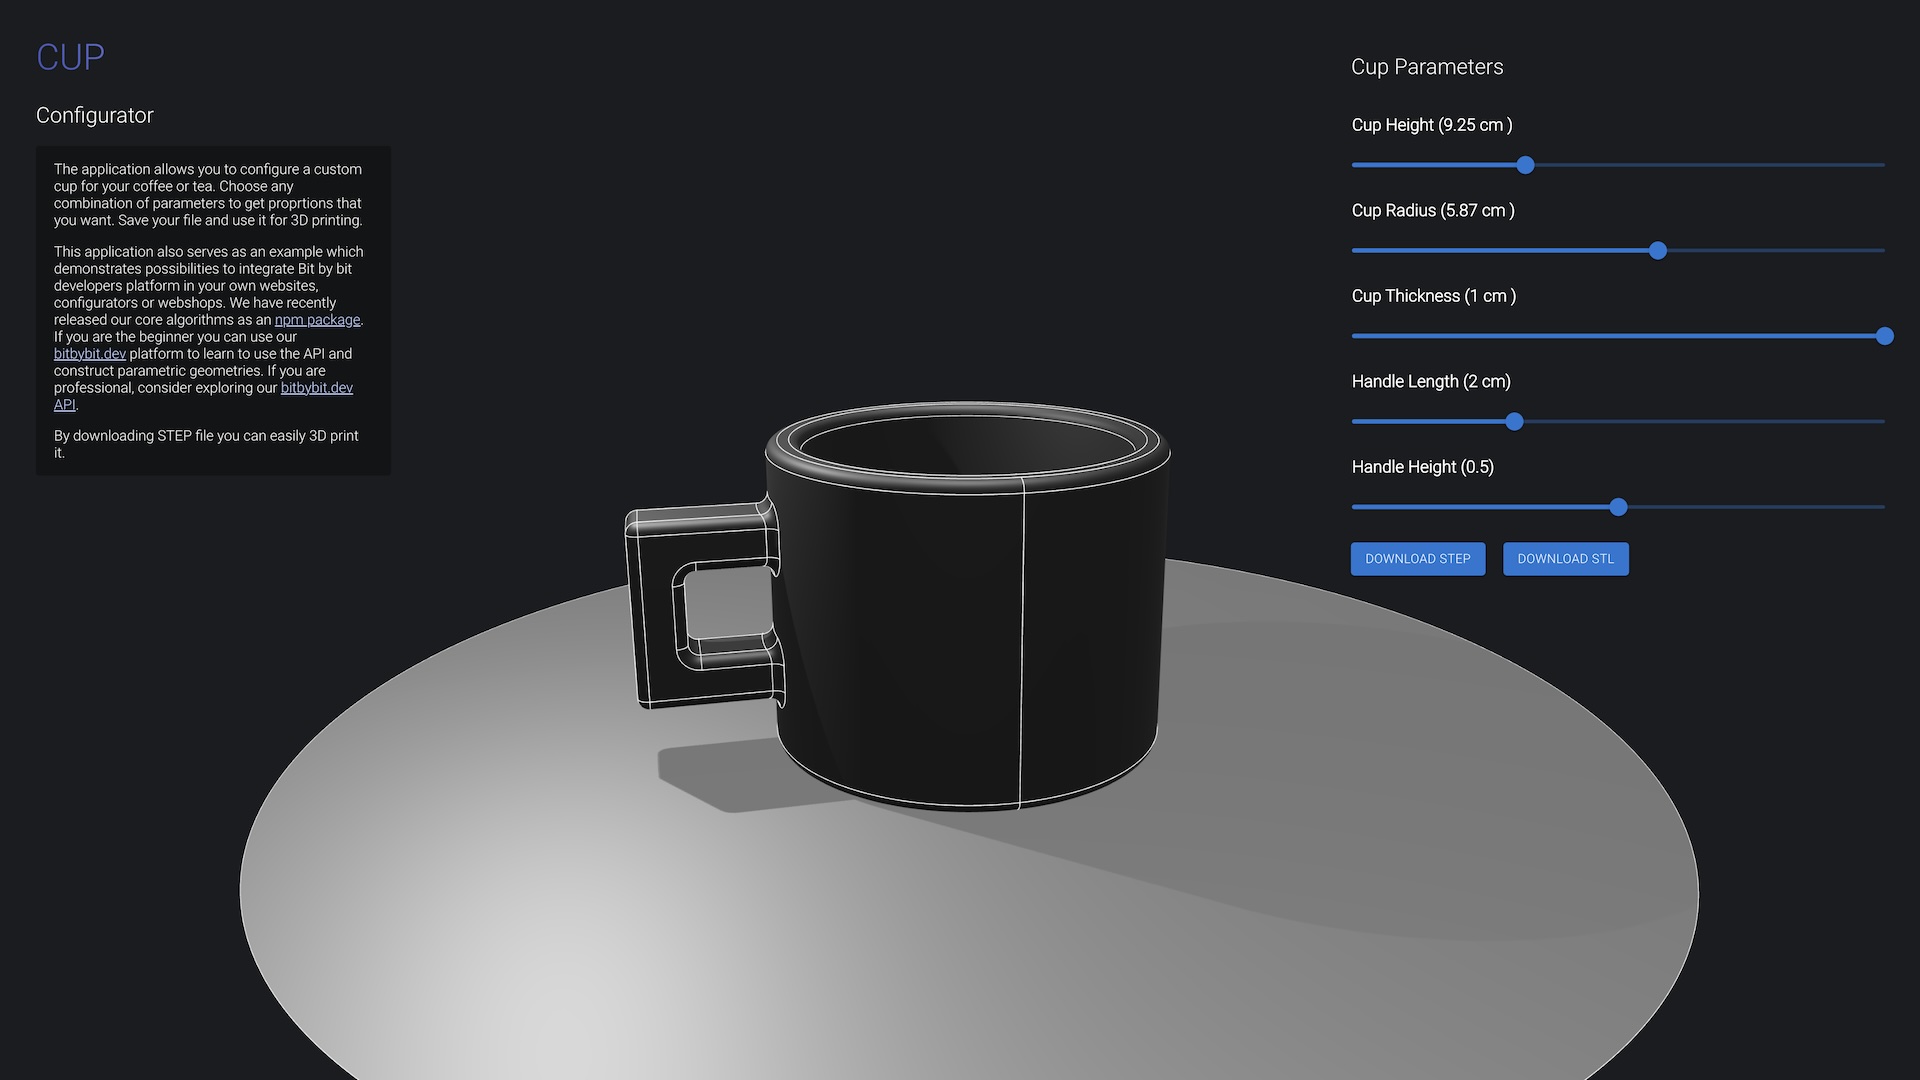Image resolution: width=1920 pixels, height=1080 pixels.
Task: Click the 'Handle Length (2 cm)' label
Action: (1431, 381)
